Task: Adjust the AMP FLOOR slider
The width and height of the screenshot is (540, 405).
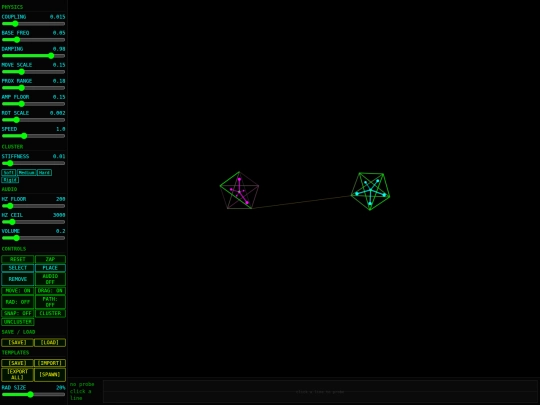Action: pos(33,104)
